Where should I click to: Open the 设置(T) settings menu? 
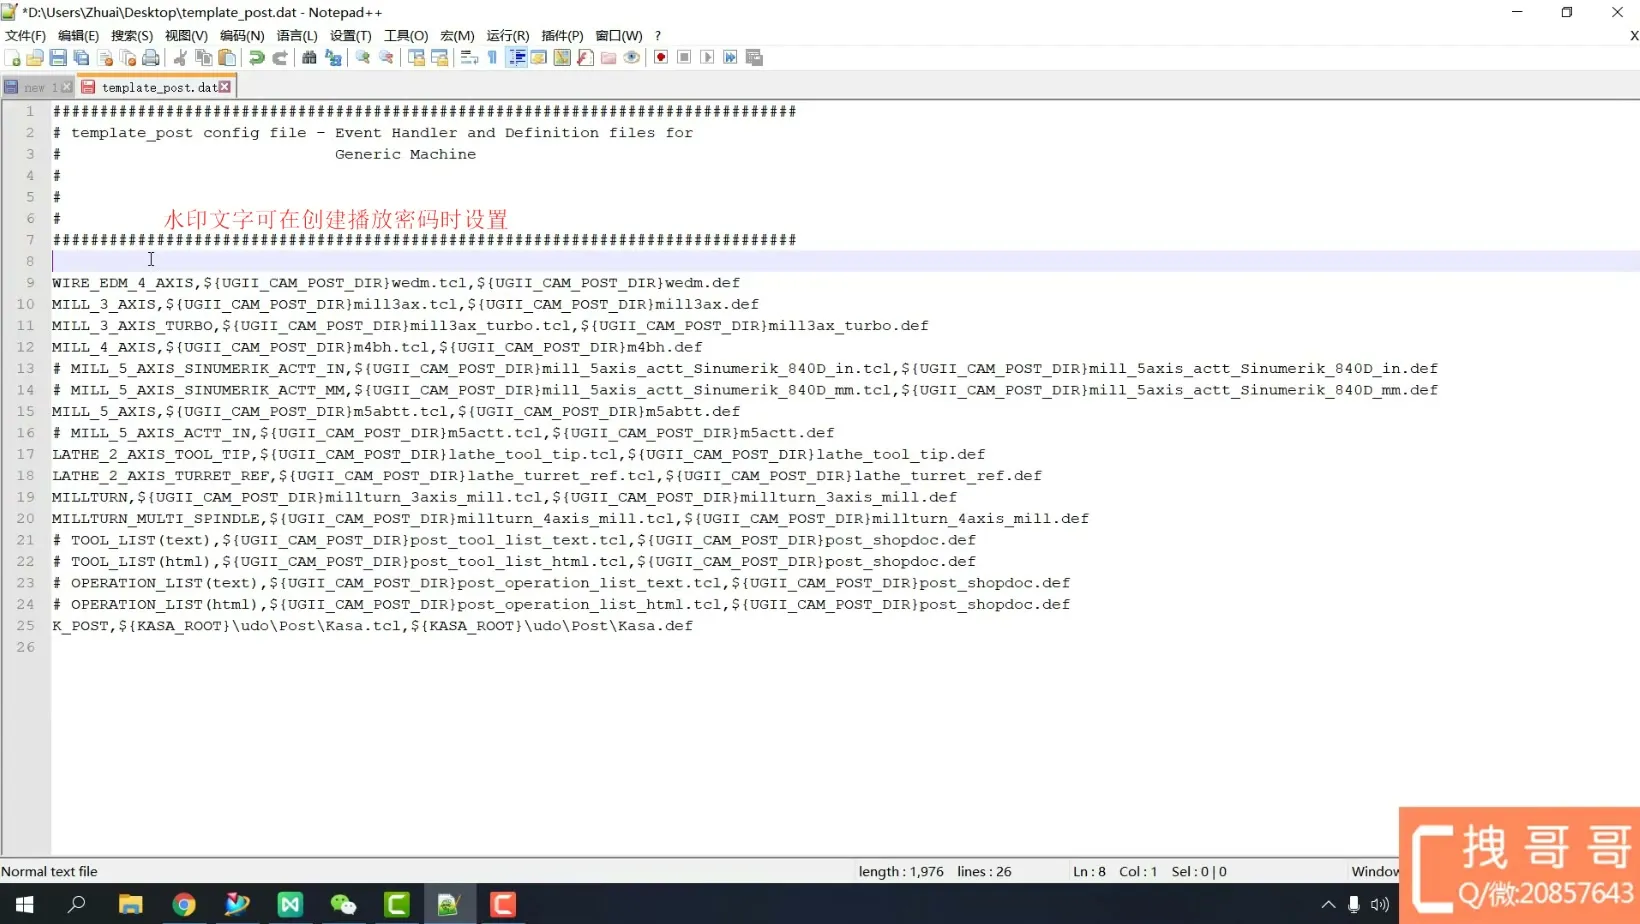pyautogui.click(x=350, y=36)
